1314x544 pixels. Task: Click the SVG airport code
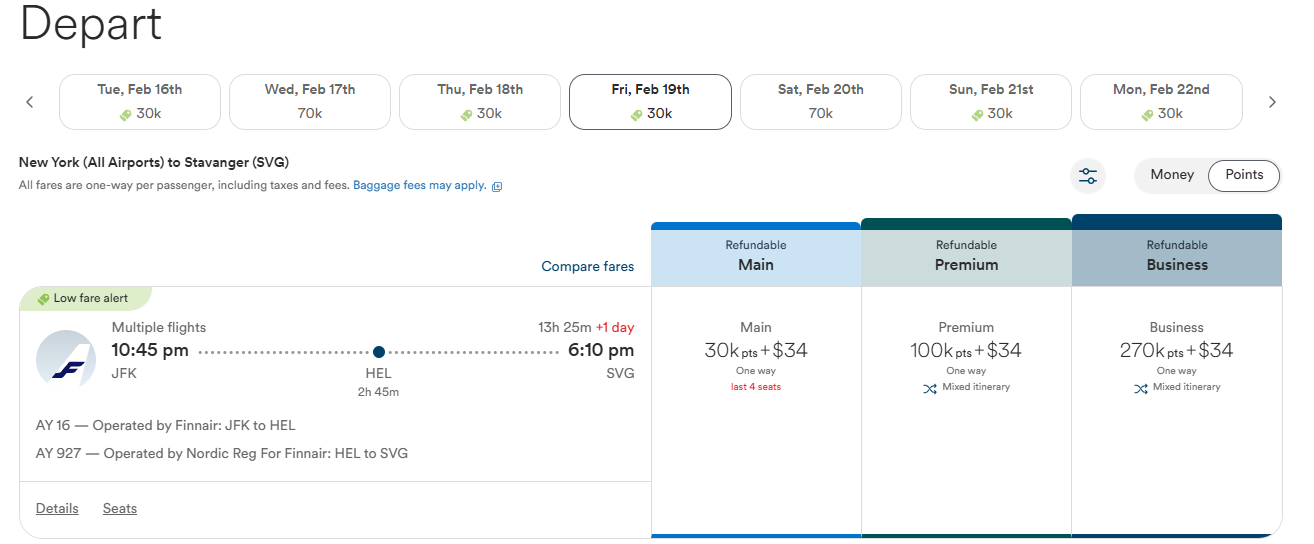(620, 374)
